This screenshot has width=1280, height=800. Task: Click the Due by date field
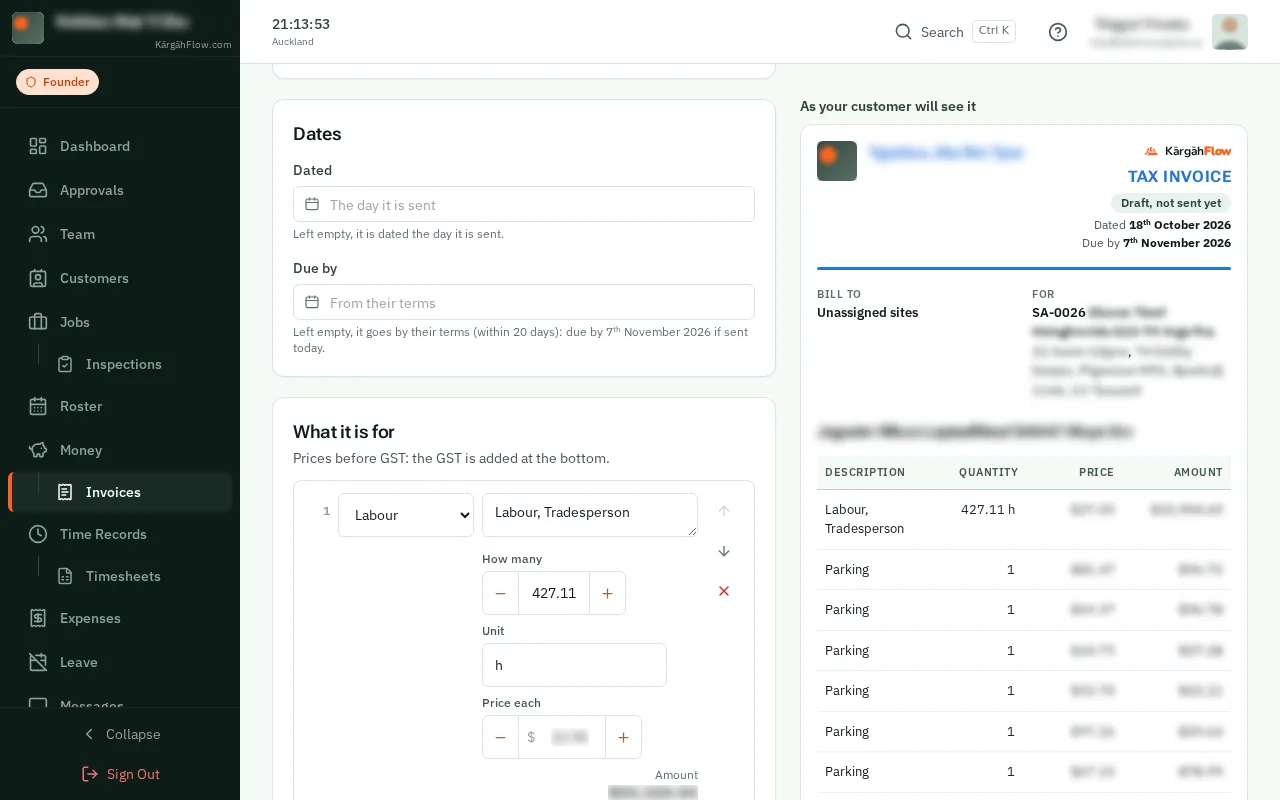(x=524, y=302)
